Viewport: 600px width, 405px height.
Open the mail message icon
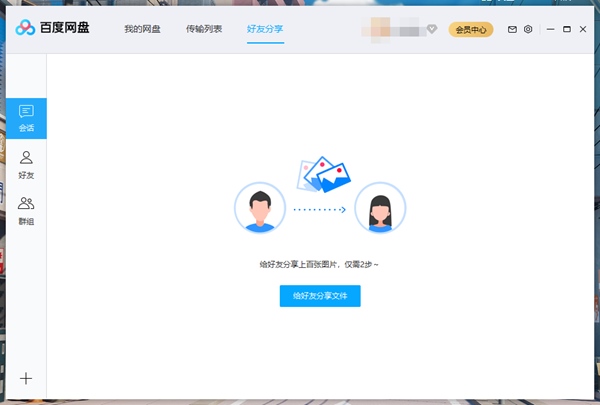(x=512, y=29)
